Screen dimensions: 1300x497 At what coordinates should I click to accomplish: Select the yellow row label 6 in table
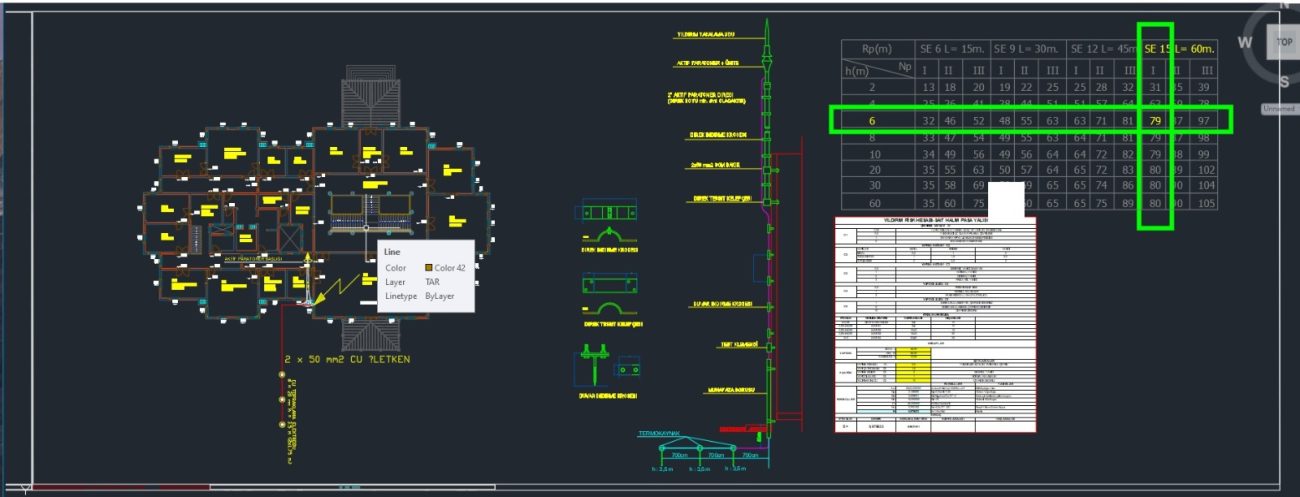pyautogui.click(x=873, y=121)
